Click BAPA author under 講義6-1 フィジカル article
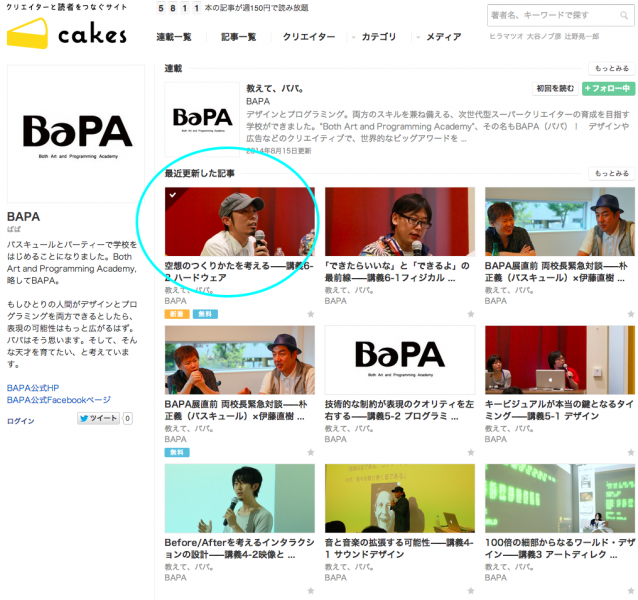This screenshot has width=638, height=600. click(336, 301)
